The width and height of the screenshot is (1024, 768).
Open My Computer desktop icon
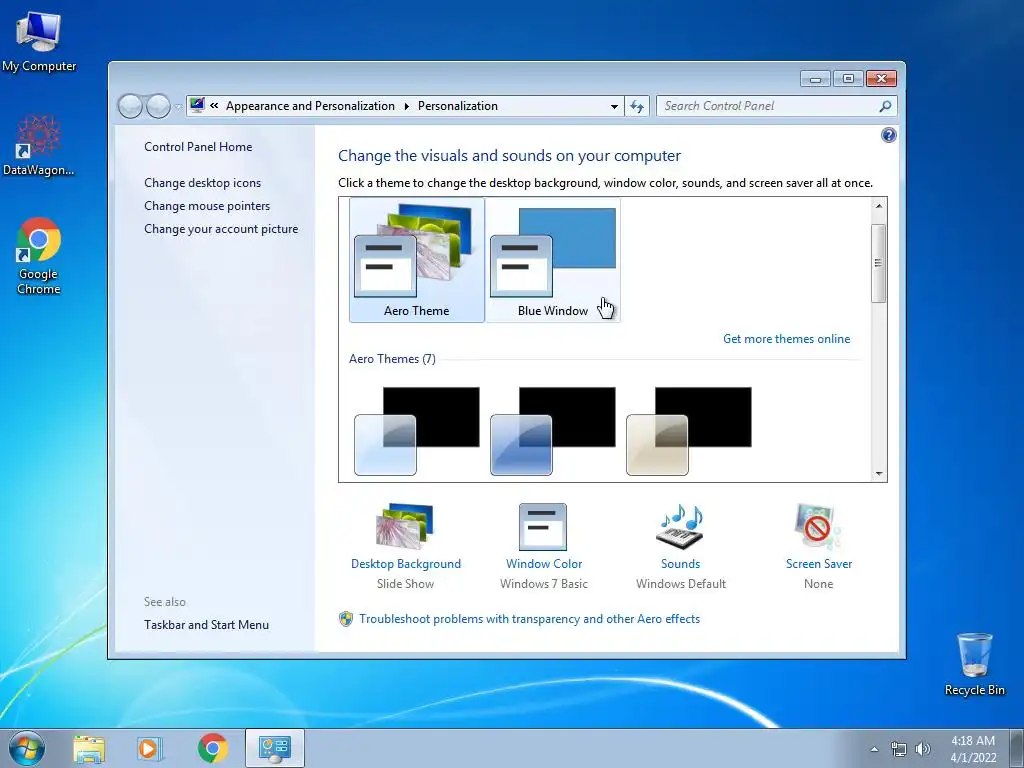[39, 41]
